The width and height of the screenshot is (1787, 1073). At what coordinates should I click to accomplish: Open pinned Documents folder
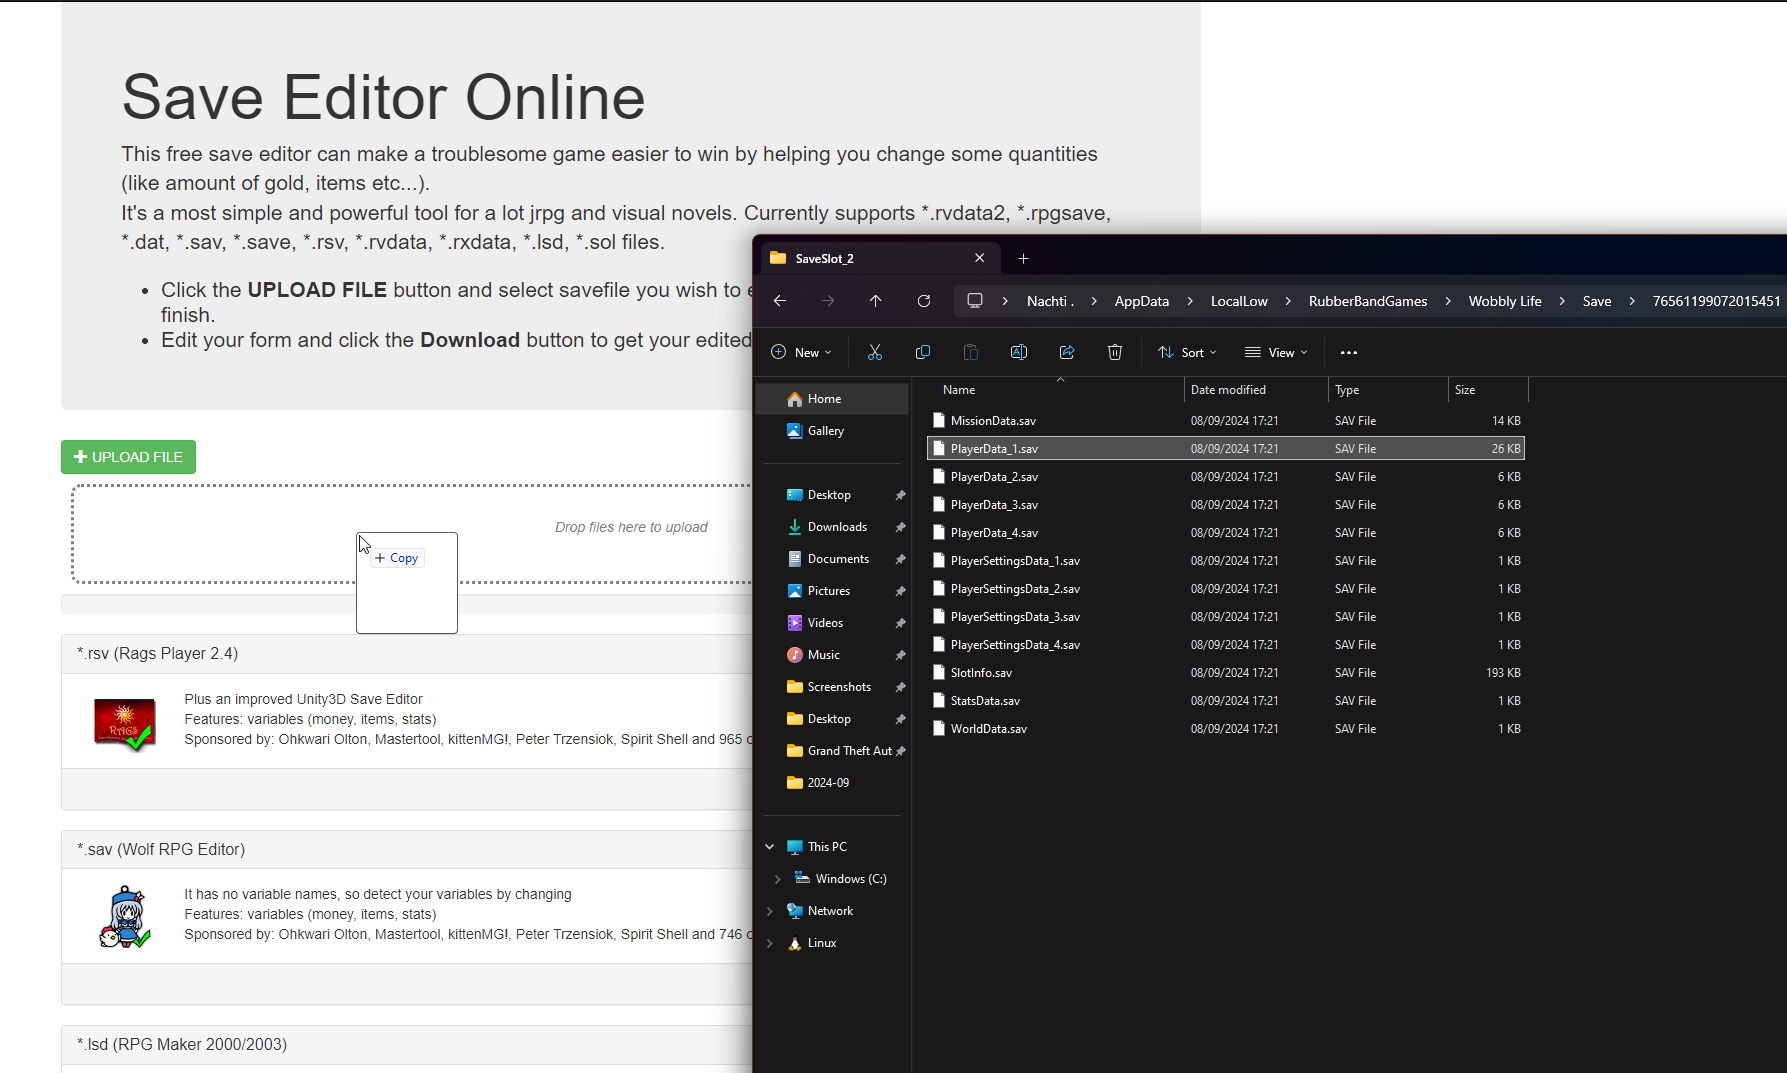tap(838, 559)
